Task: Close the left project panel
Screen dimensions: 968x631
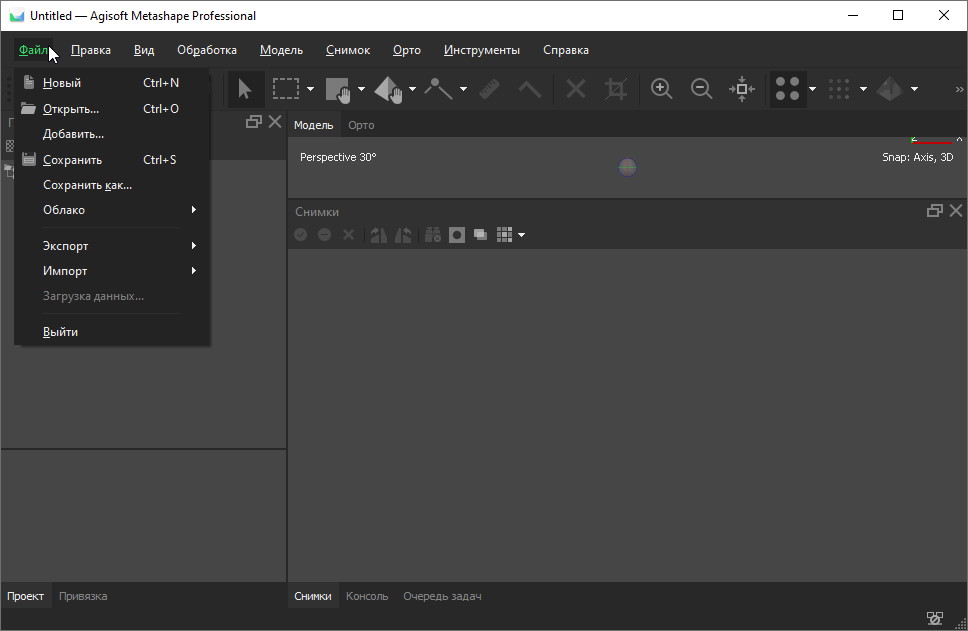Action: [x=275, y=122]
